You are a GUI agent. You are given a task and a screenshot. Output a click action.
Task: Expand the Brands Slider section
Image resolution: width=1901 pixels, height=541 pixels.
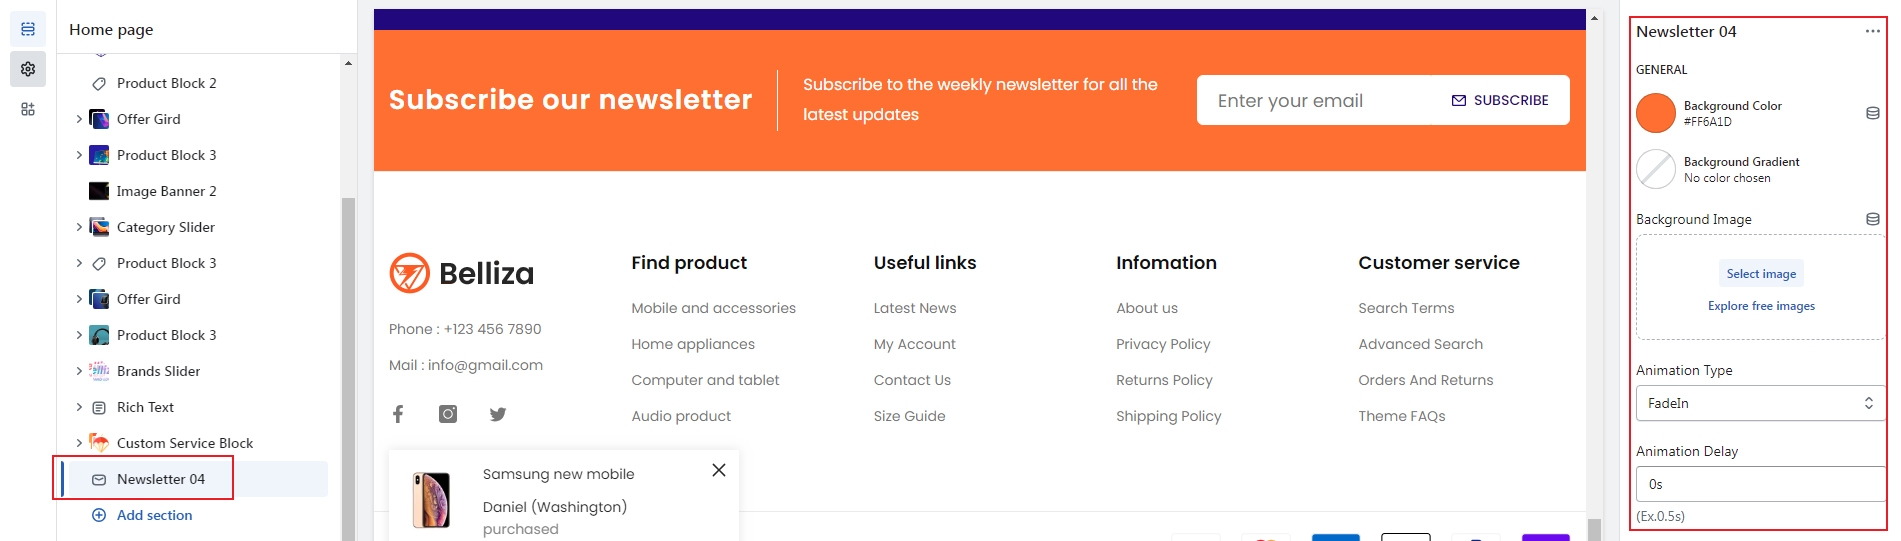point(79,371)
